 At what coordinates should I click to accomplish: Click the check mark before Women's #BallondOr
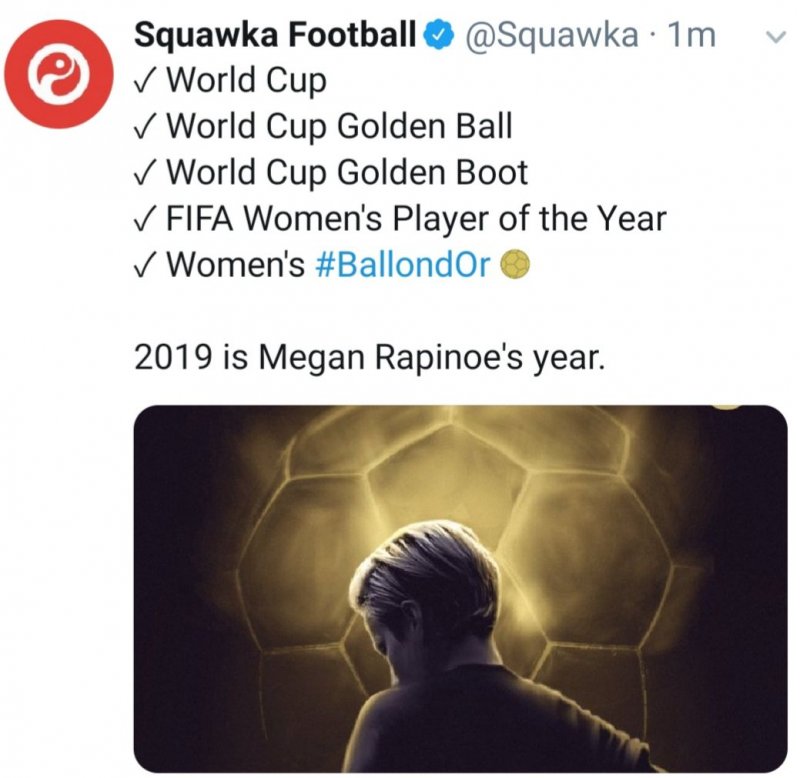coord(145,265)
